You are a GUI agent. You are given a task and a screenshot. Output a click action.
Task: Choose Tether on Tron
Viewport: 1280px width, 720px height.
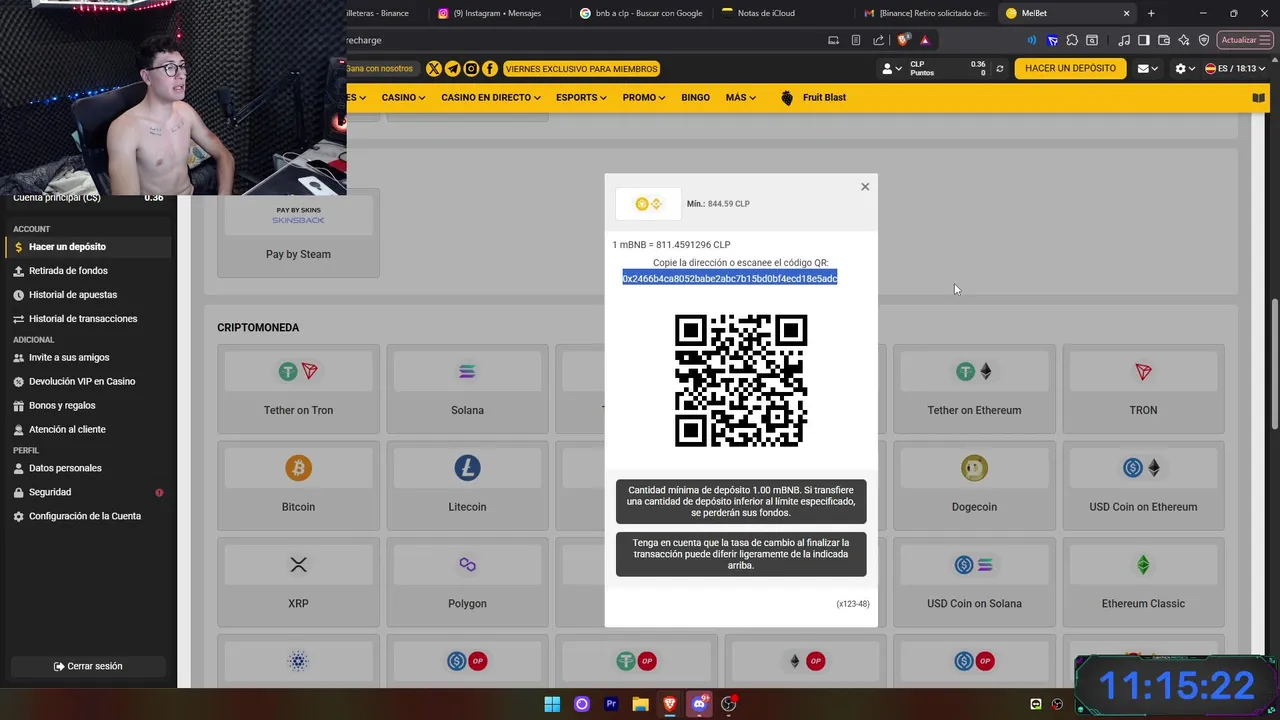298,389
